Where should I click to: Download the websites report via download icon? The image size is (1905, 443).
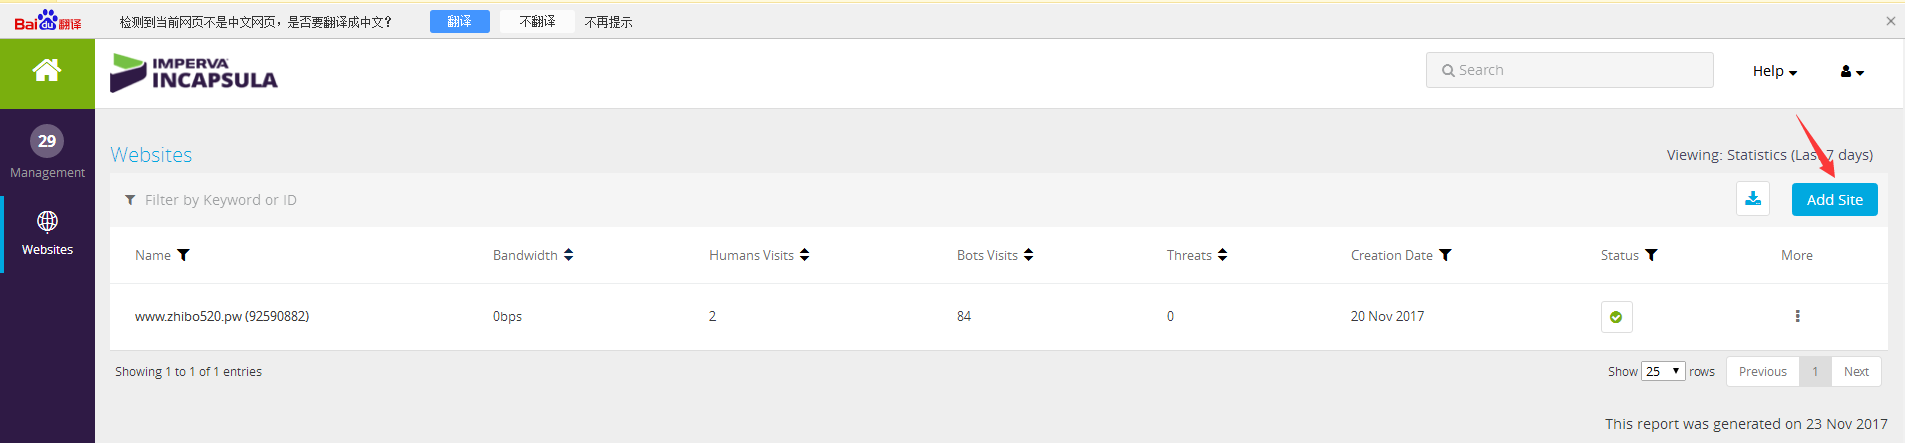point(1753,199)
